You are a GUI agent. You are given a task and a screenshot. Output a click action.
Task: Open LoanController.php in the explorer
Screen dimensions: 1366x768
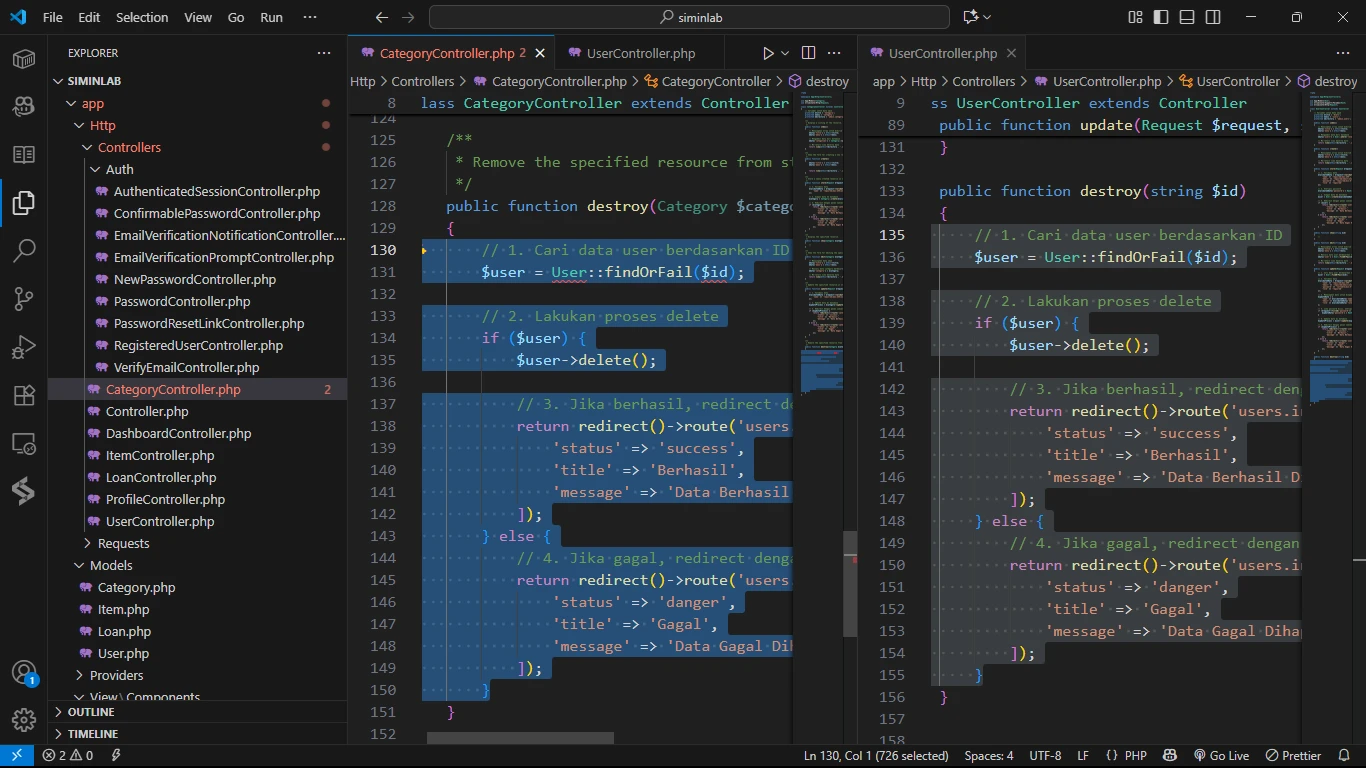[x=160, y=477]
